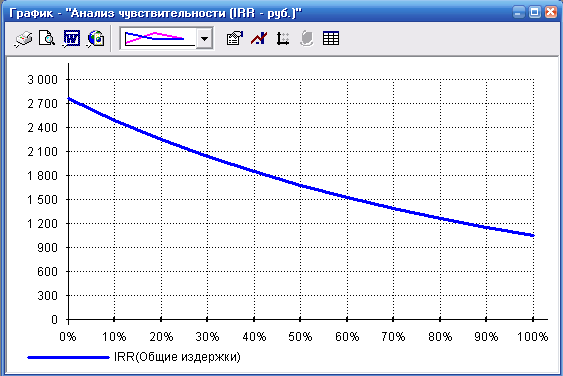Export chart to Word icon
Image resolution: width=563 pixels, height=376 pixels.
71,38
